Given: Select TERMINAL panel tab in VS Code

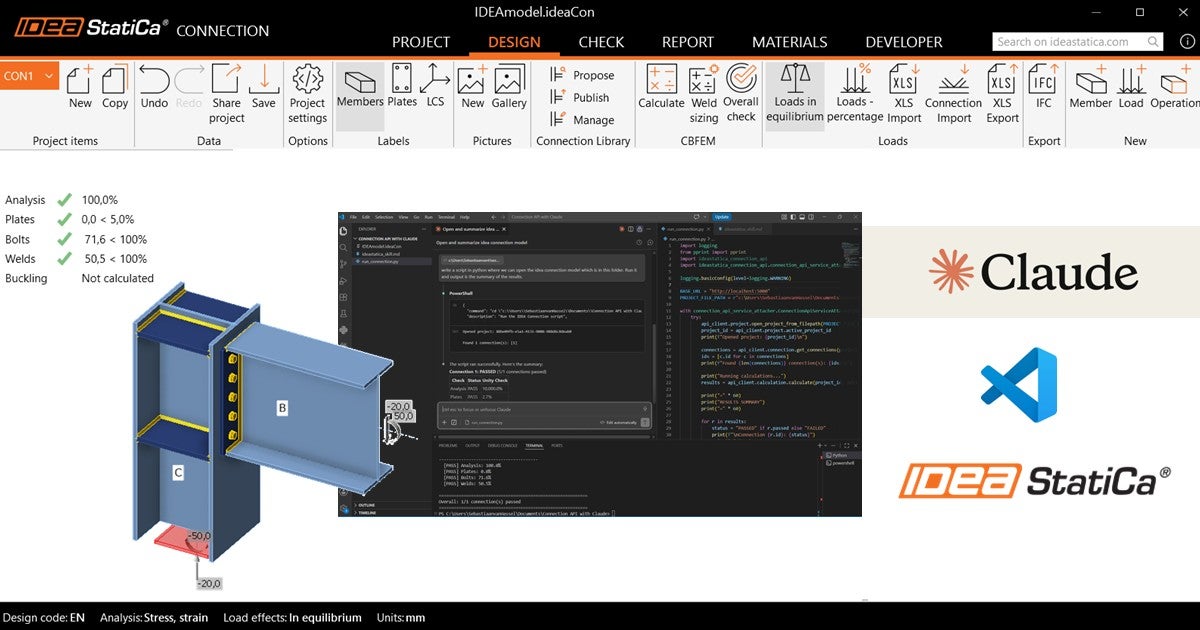Looking at the screenshot, I should pos(534,445).
